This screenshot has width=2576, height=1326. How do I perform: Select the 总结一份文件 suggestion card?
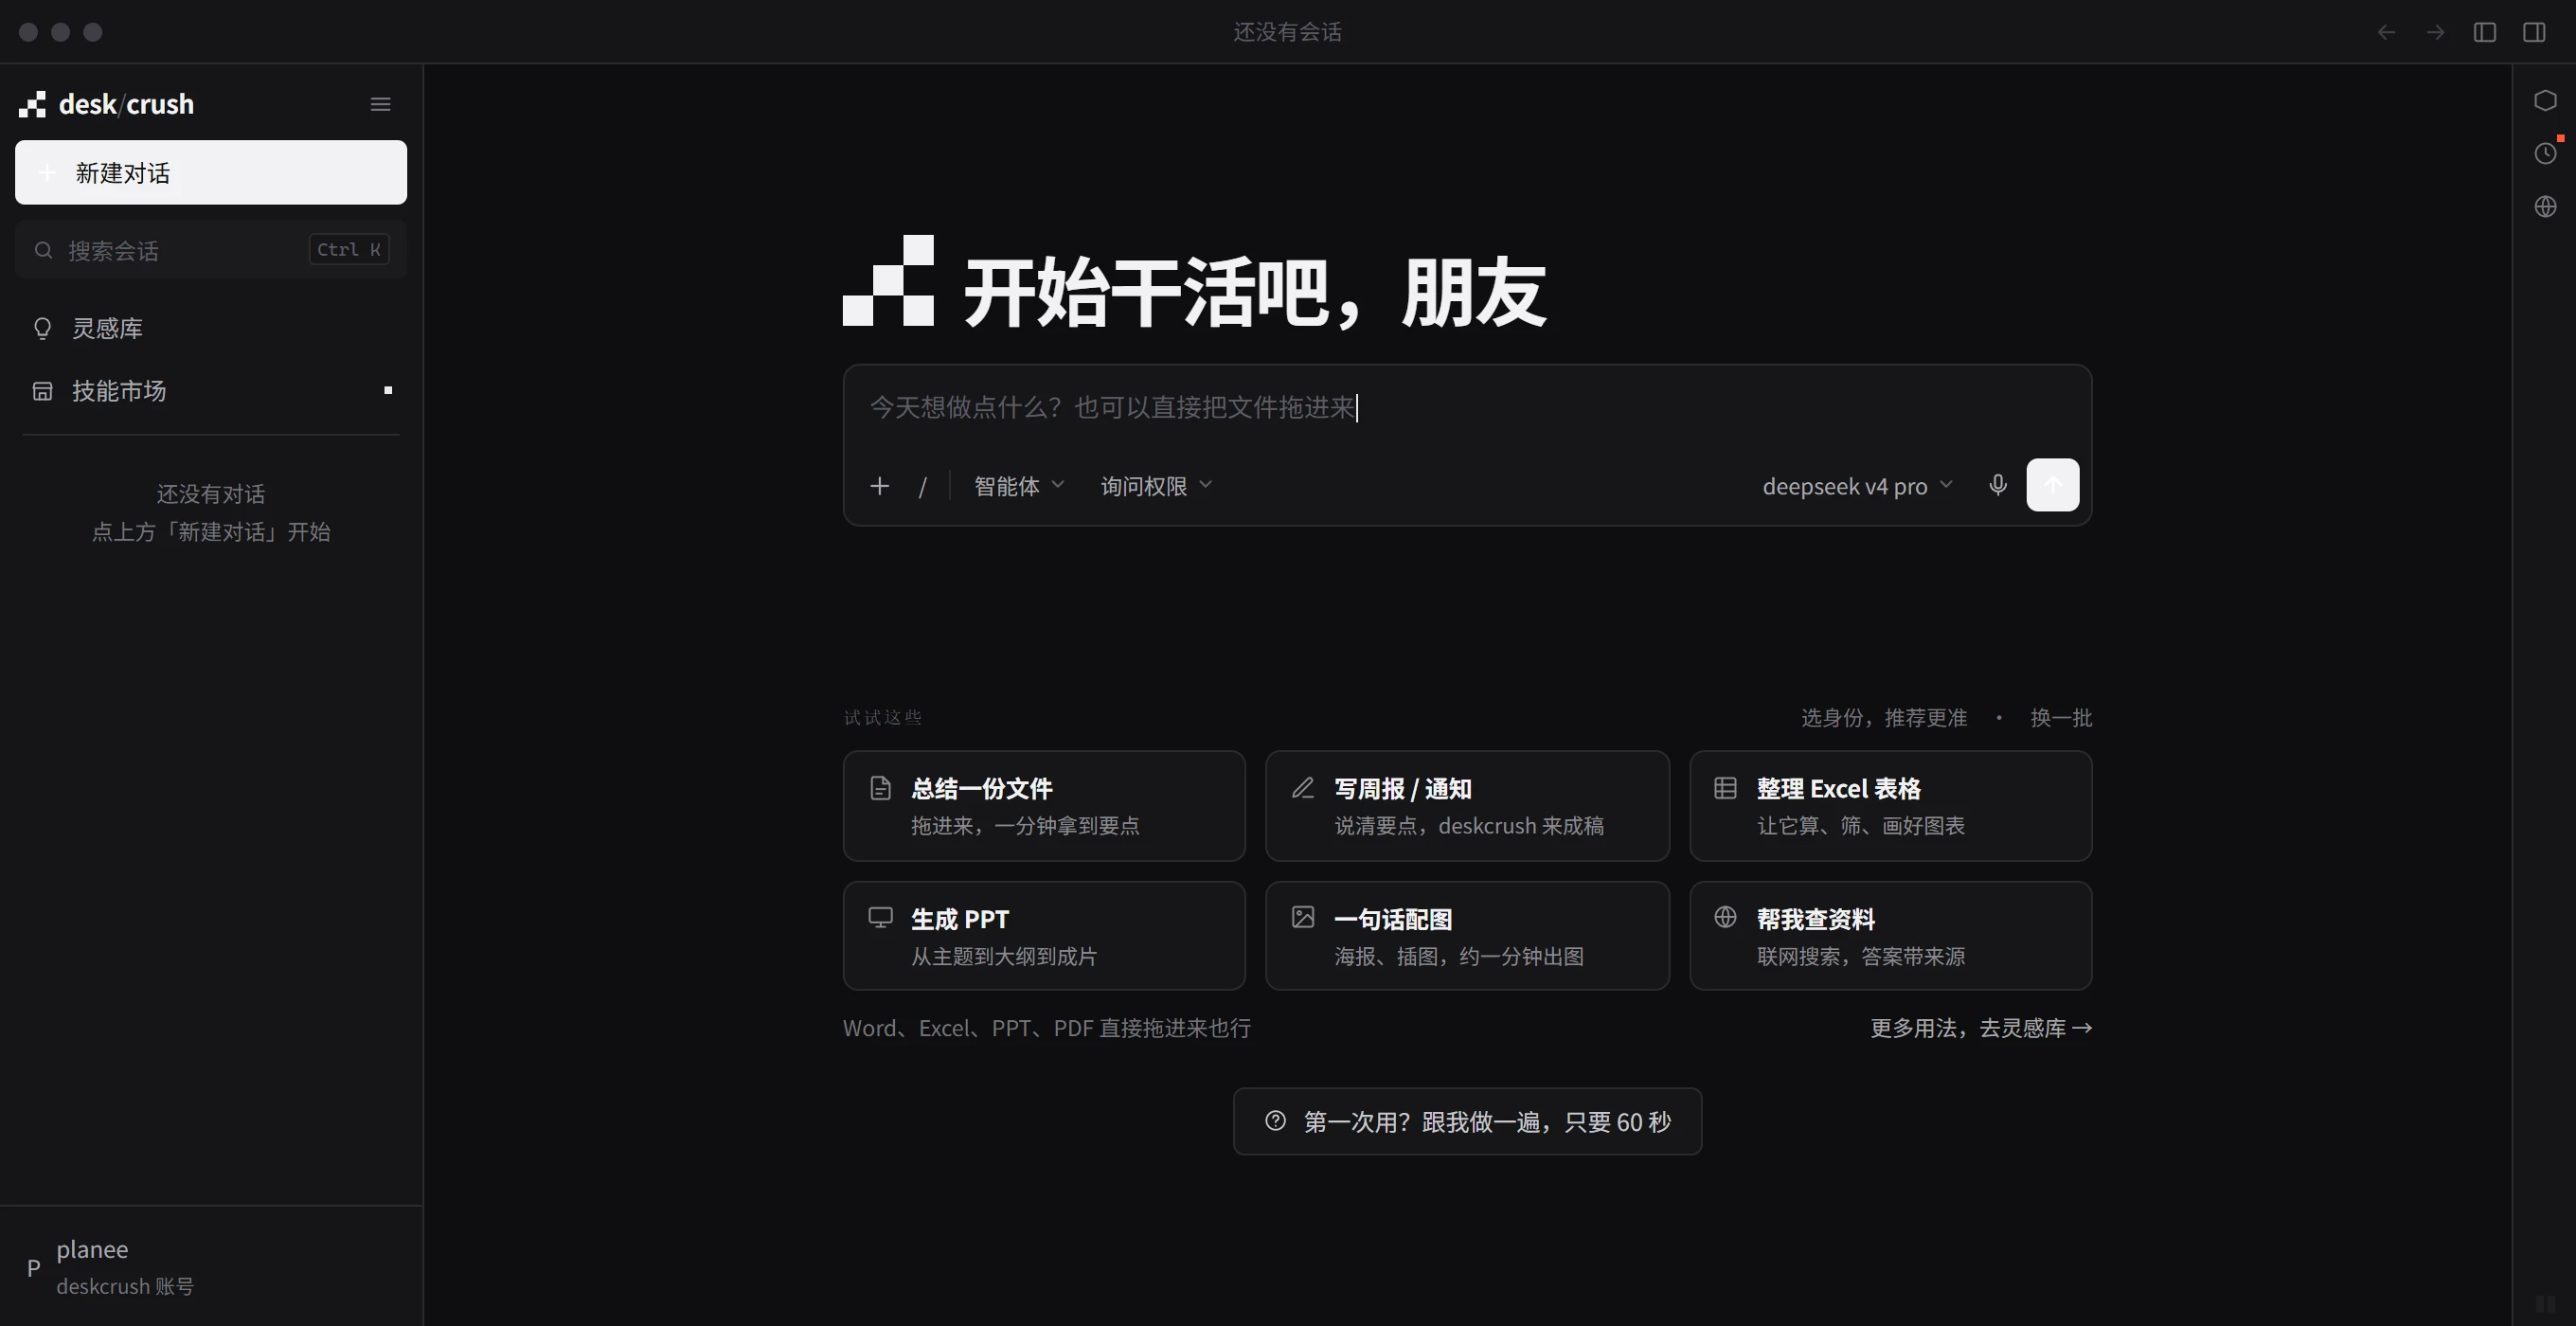[x=1044, y=806]
